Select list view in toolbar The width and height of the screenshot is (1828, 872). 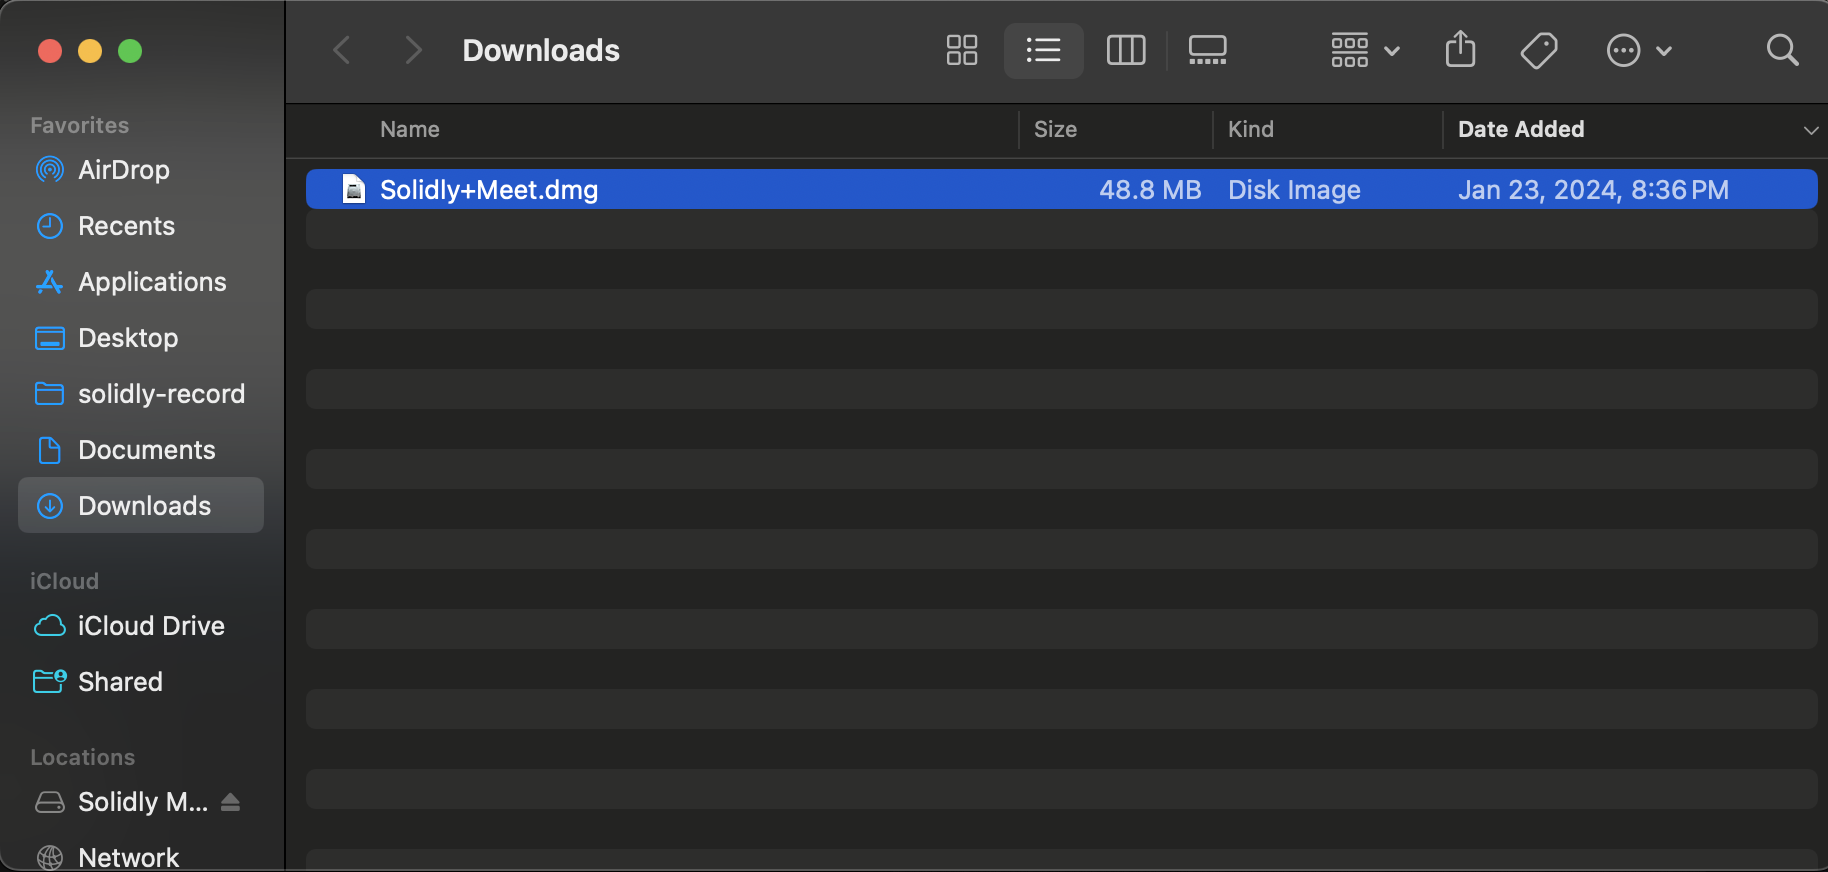click(x=1043, y=50)
